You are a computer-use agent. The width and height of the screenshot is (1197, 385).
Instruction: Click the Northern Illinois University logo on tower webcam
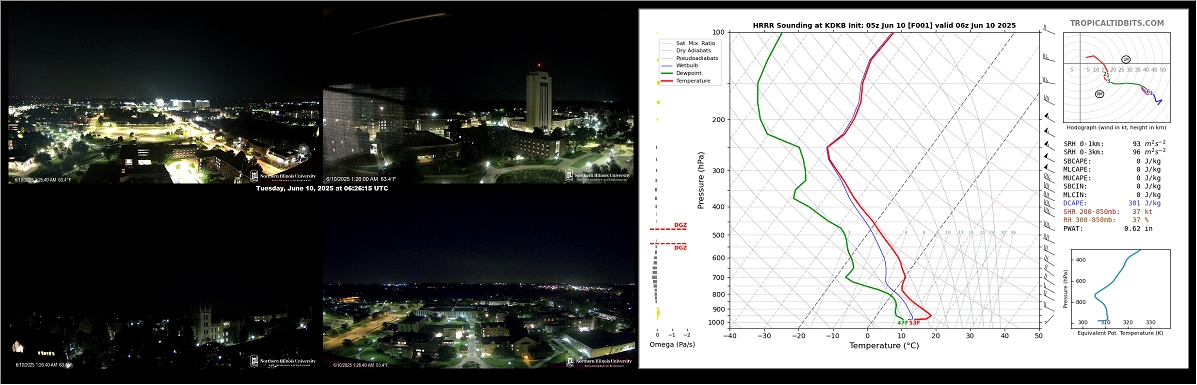tap(598, 175)
